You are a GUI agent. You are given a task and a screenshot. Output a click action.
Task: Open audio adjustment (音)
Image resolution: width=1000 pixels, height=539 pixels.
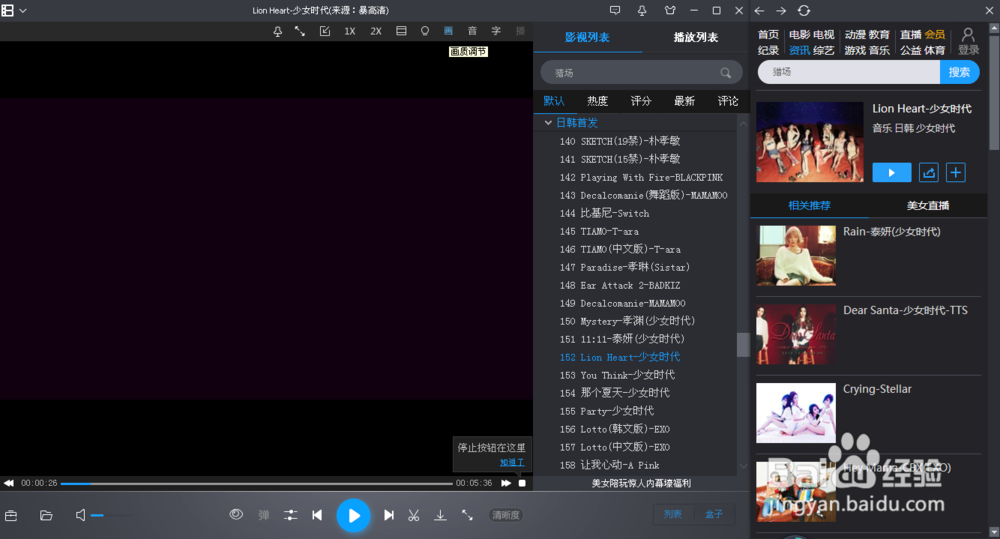click(473, 31)
